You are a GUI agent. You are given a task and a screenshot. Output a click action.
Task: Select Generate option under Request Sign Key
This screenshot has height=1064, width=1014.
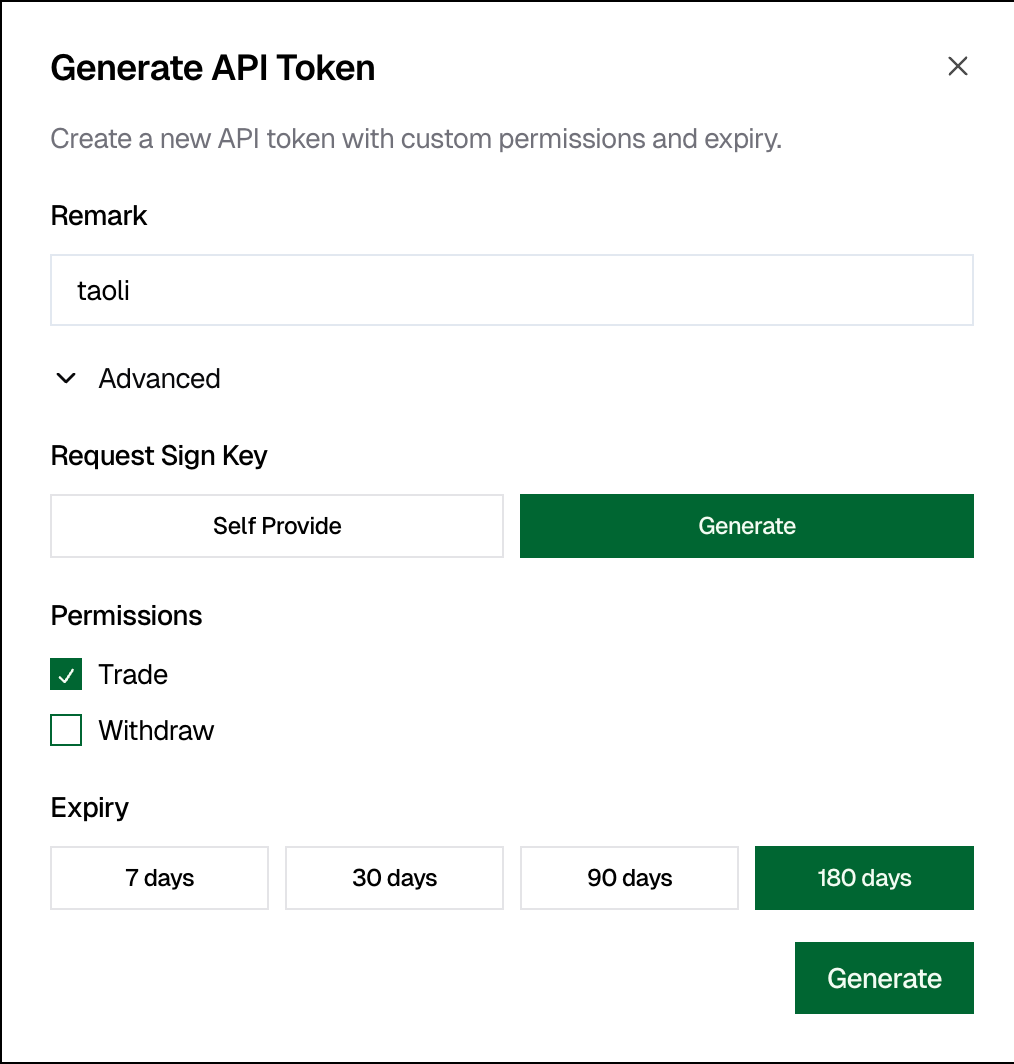[x=747, y=526]
